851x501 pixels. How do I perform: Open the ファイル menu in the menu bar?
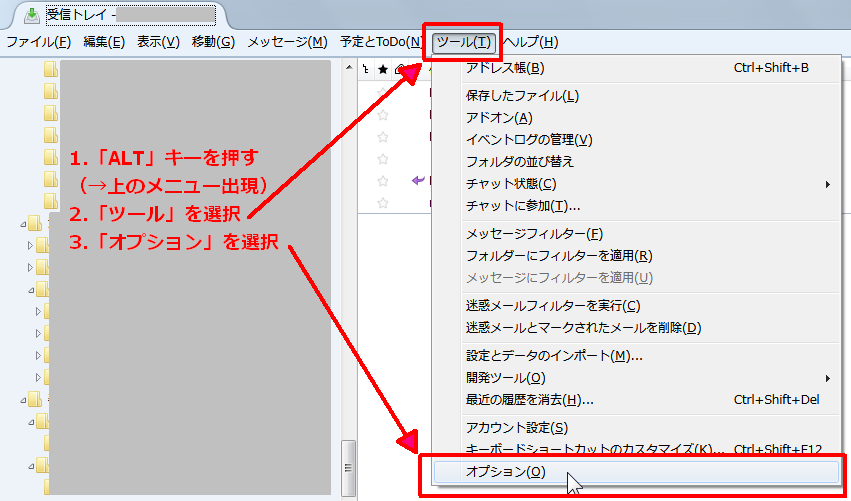38,42
